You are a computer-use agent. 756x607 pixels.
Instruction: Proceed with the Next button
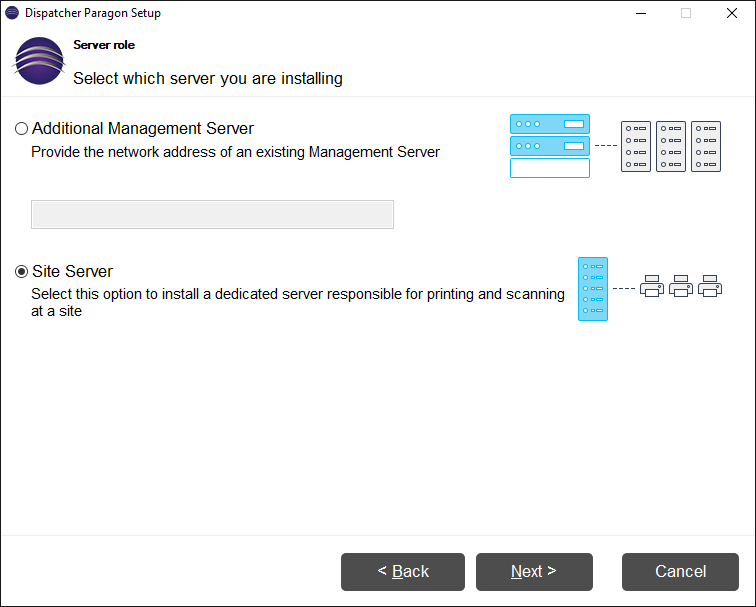click(534, 572)
